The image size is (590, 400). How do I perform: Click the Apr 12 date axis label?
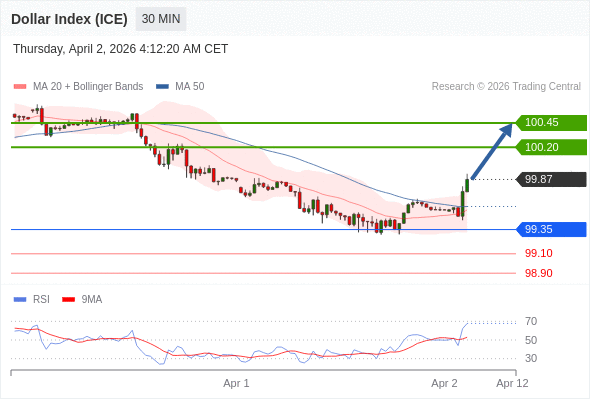point(512,383)
